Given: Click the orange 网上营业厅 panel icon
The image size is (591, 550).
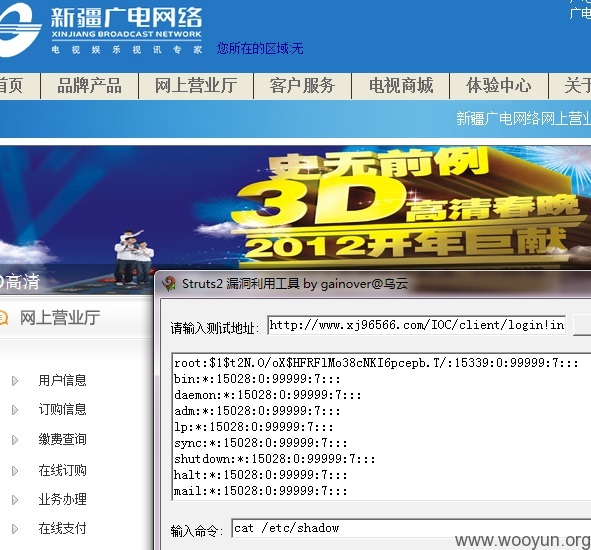Looking at the screenshot, I should point(3,317).
